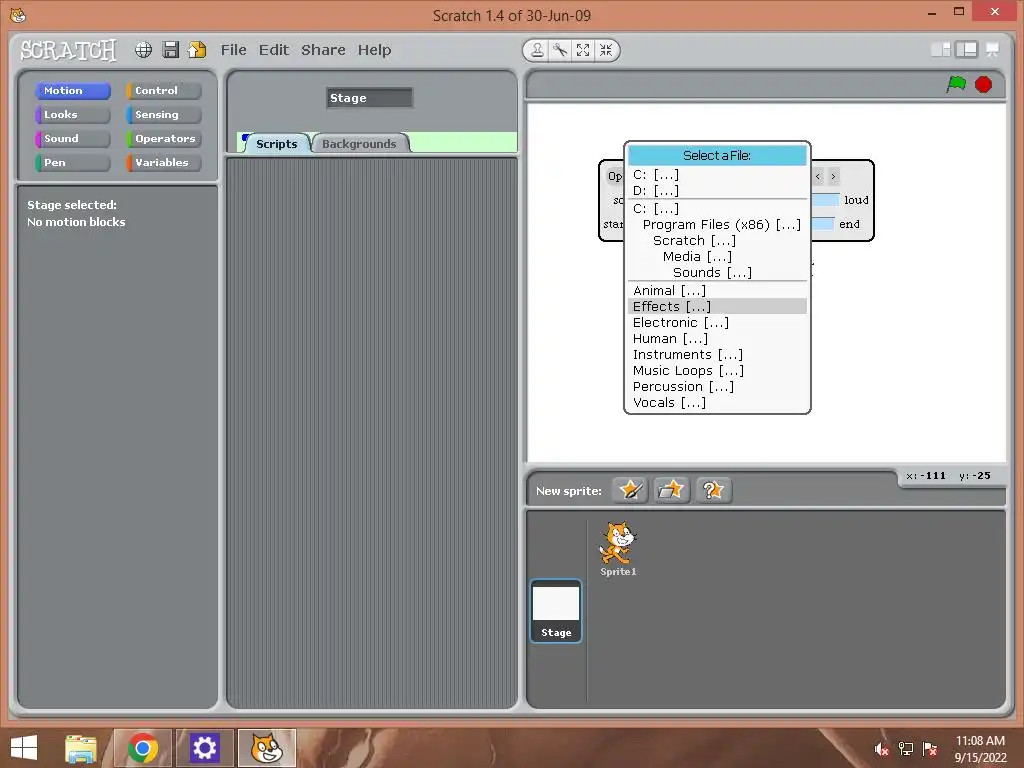Open the Motion blocks category

point(72,91)
